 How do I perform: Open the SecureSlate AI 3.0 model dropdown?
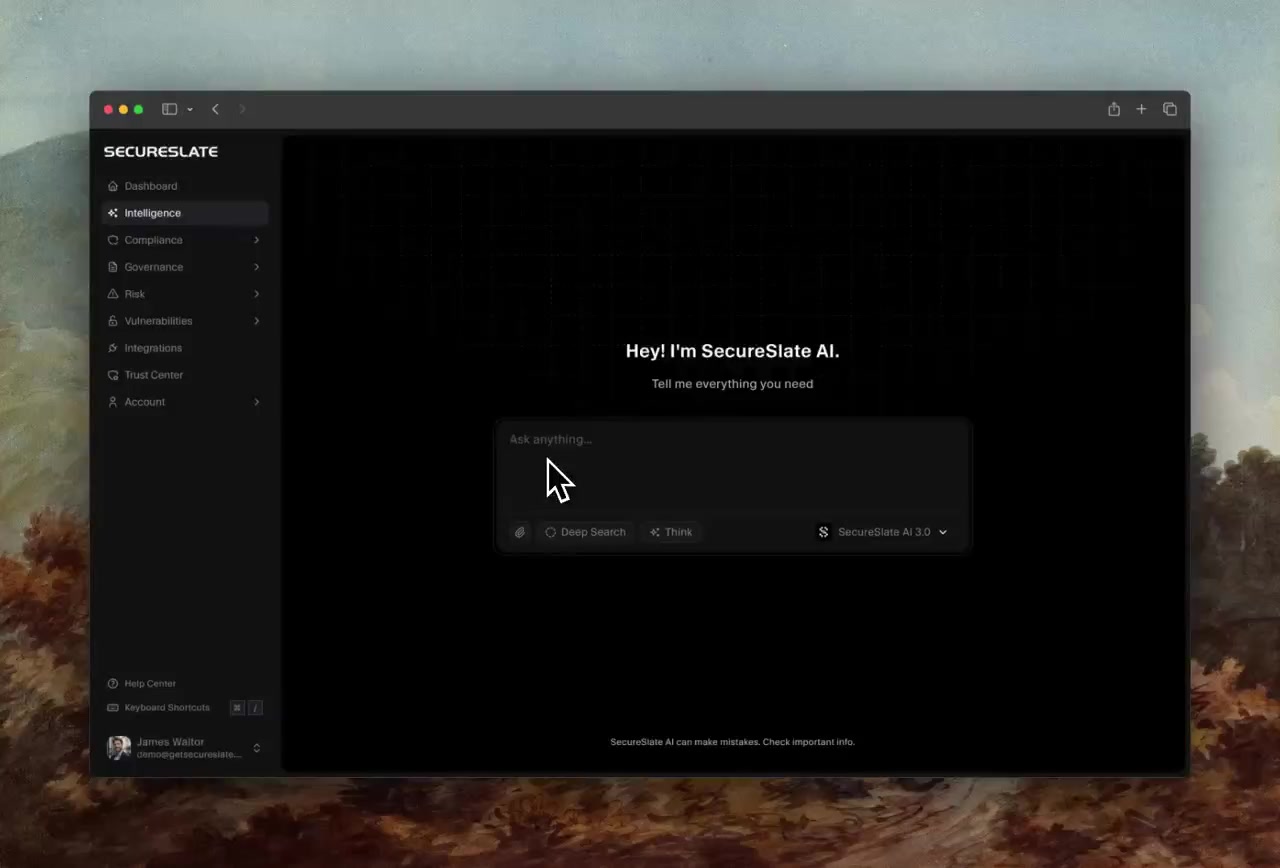882,532
